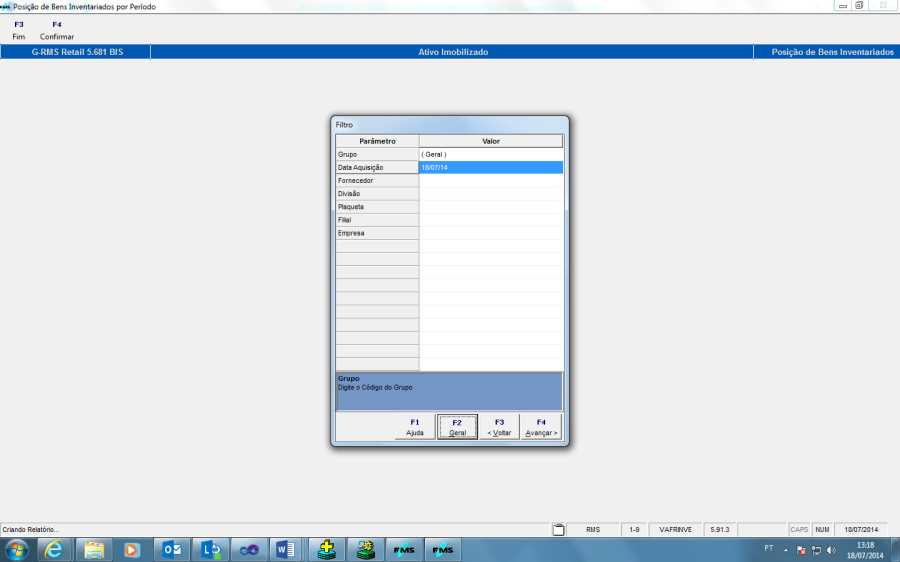Open F1 Ajuda help in the filter dialog
This screenshot has width=900, height=562.
point(415,427)
